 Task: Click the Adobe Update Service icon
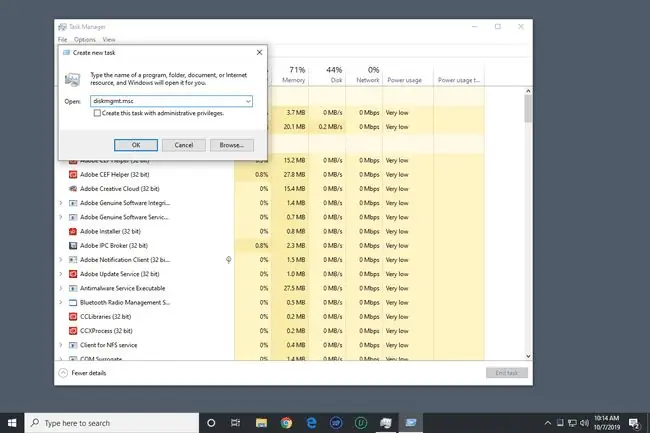pyautogui.click(x=73, y=274)
